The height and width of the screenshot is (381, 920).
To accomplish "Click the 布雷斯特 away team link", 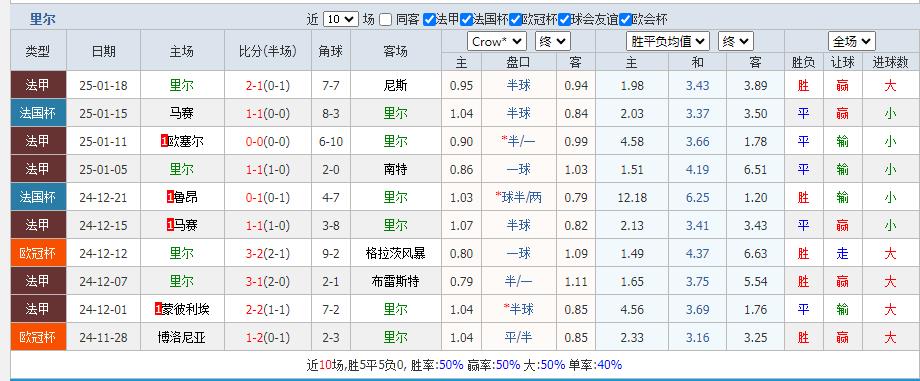I will [396, 281].
